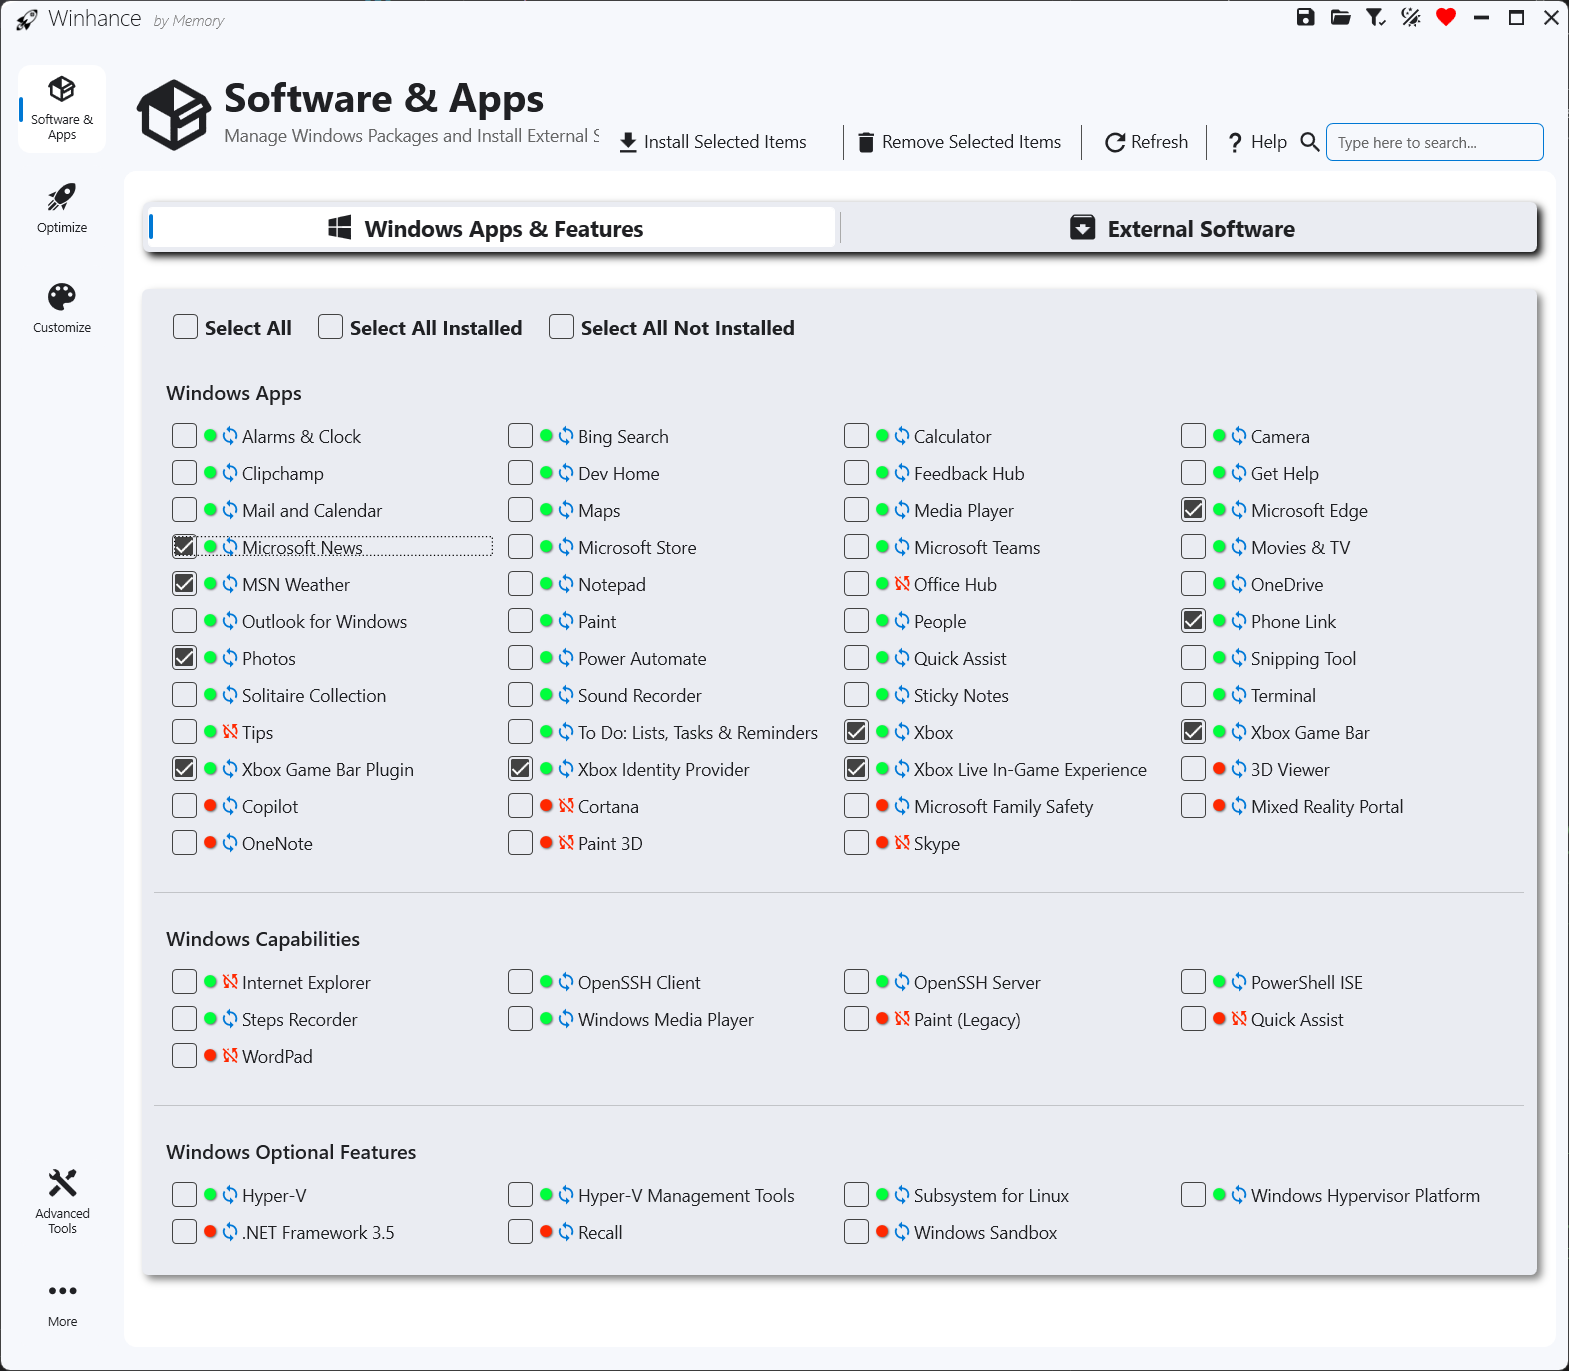Click the filter funnel icon in title bar

pyautogui.click(x=1376, y=17)
